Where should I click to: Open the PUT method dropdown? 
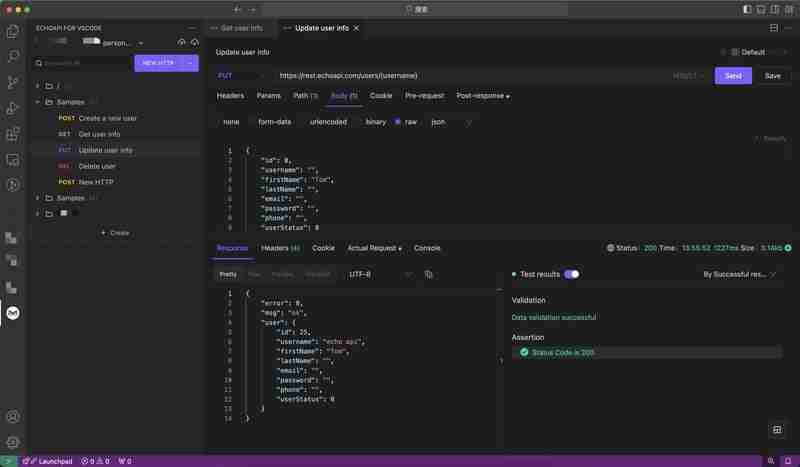pyautogui.click(x=240, y=76)
